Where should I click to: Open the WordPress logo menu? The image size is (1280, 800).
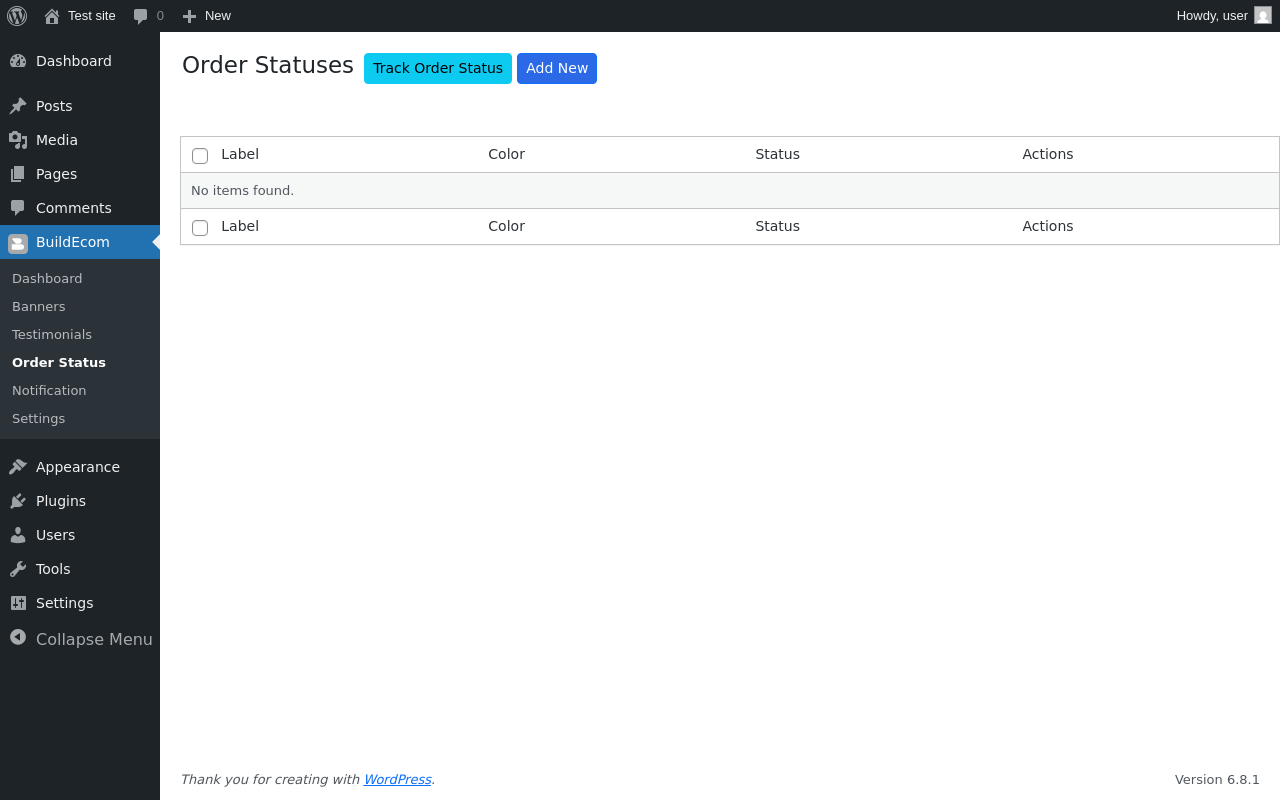pyautogui.click(x=17, y=16)
